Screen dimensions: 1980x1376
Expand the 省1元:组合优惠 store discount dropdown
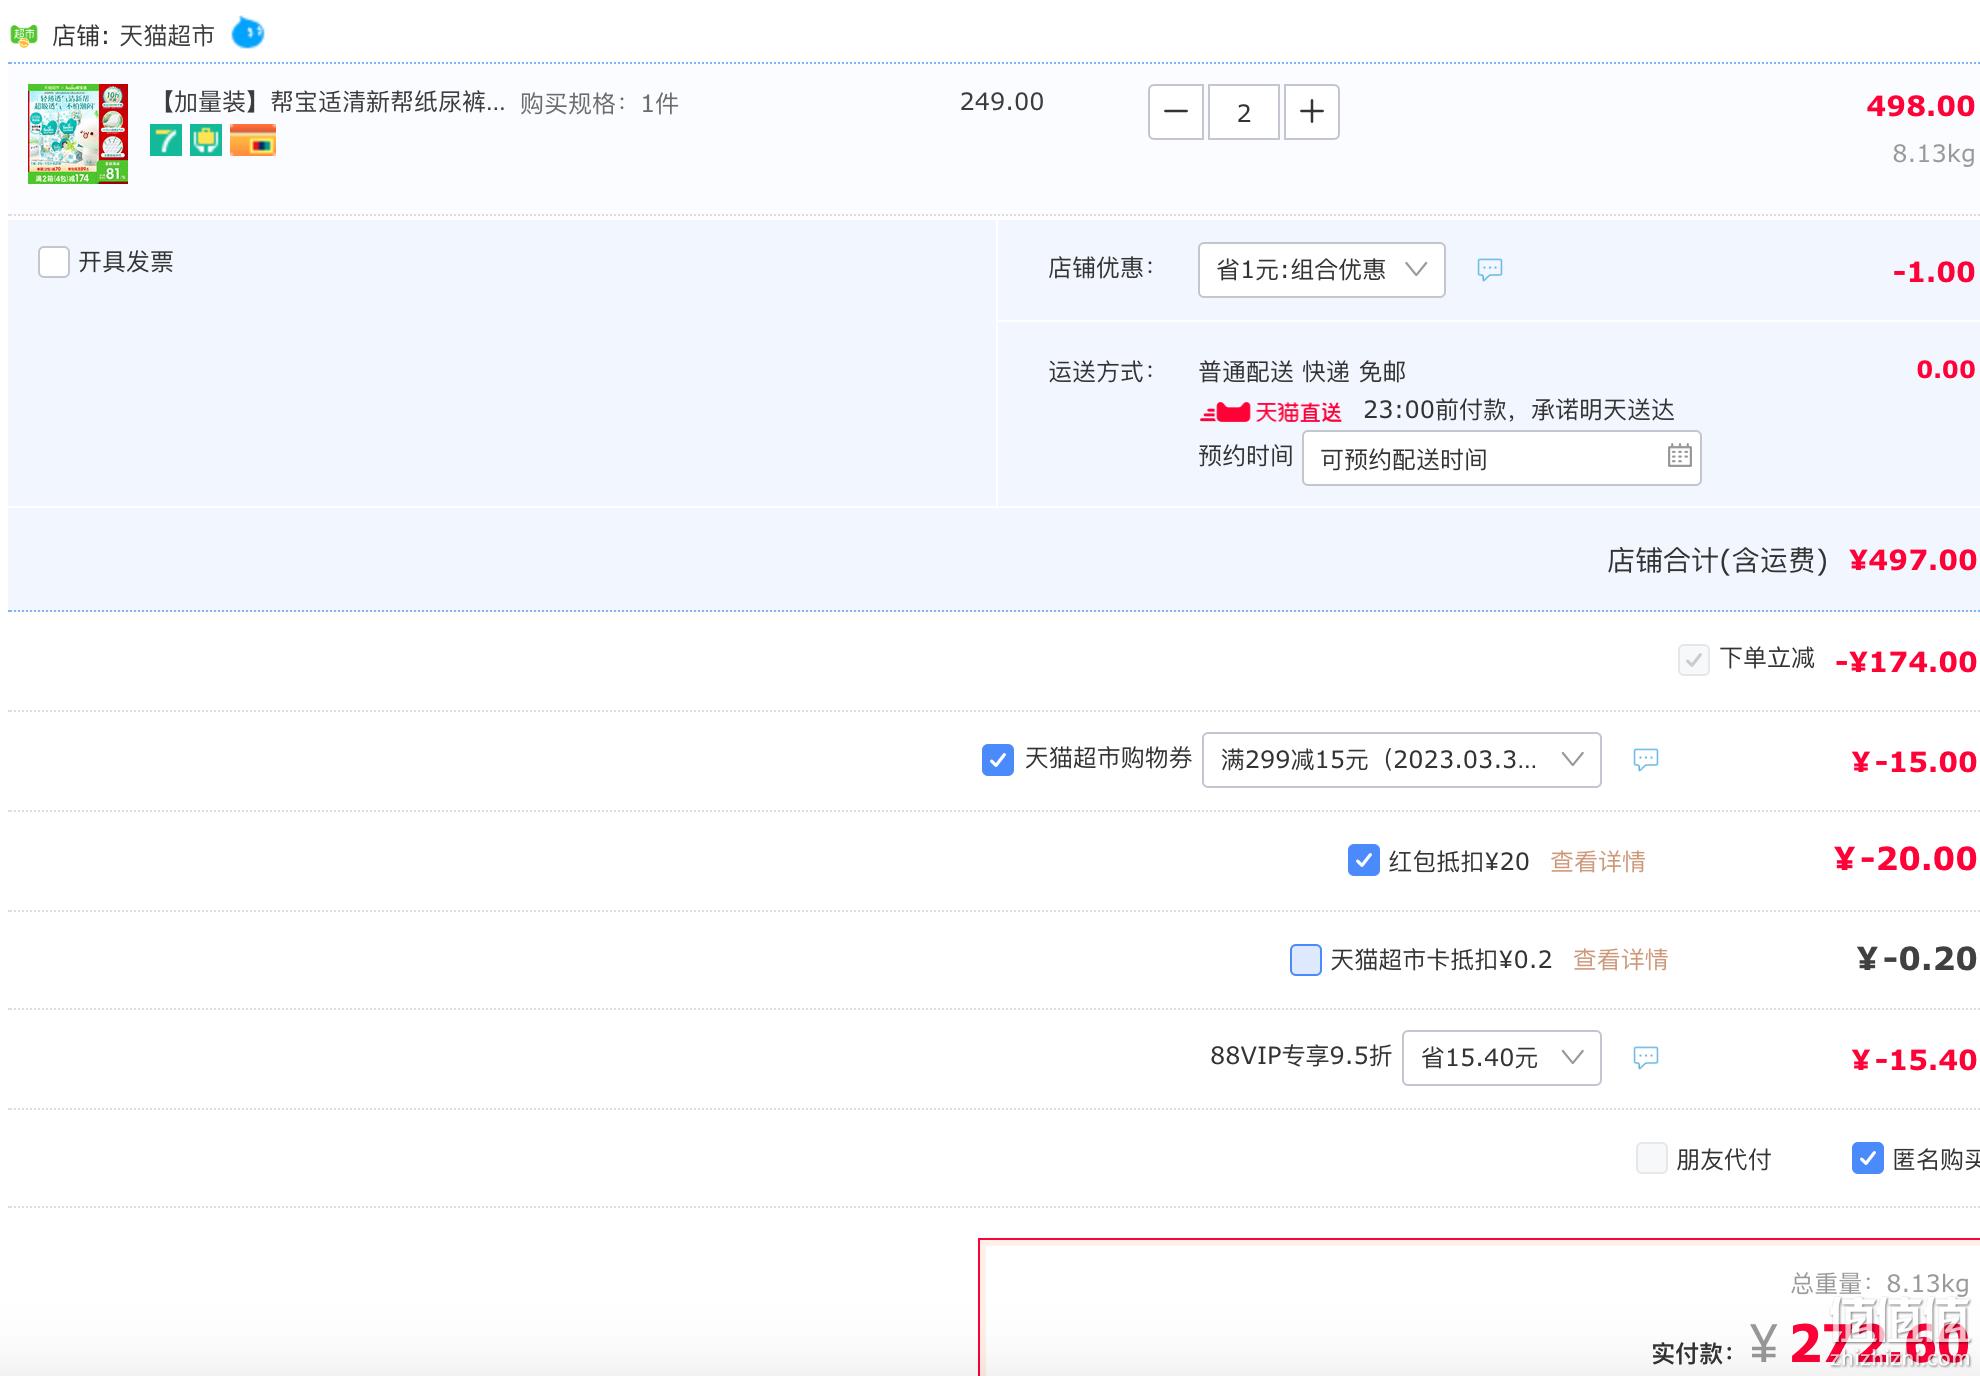point(1322,270)
